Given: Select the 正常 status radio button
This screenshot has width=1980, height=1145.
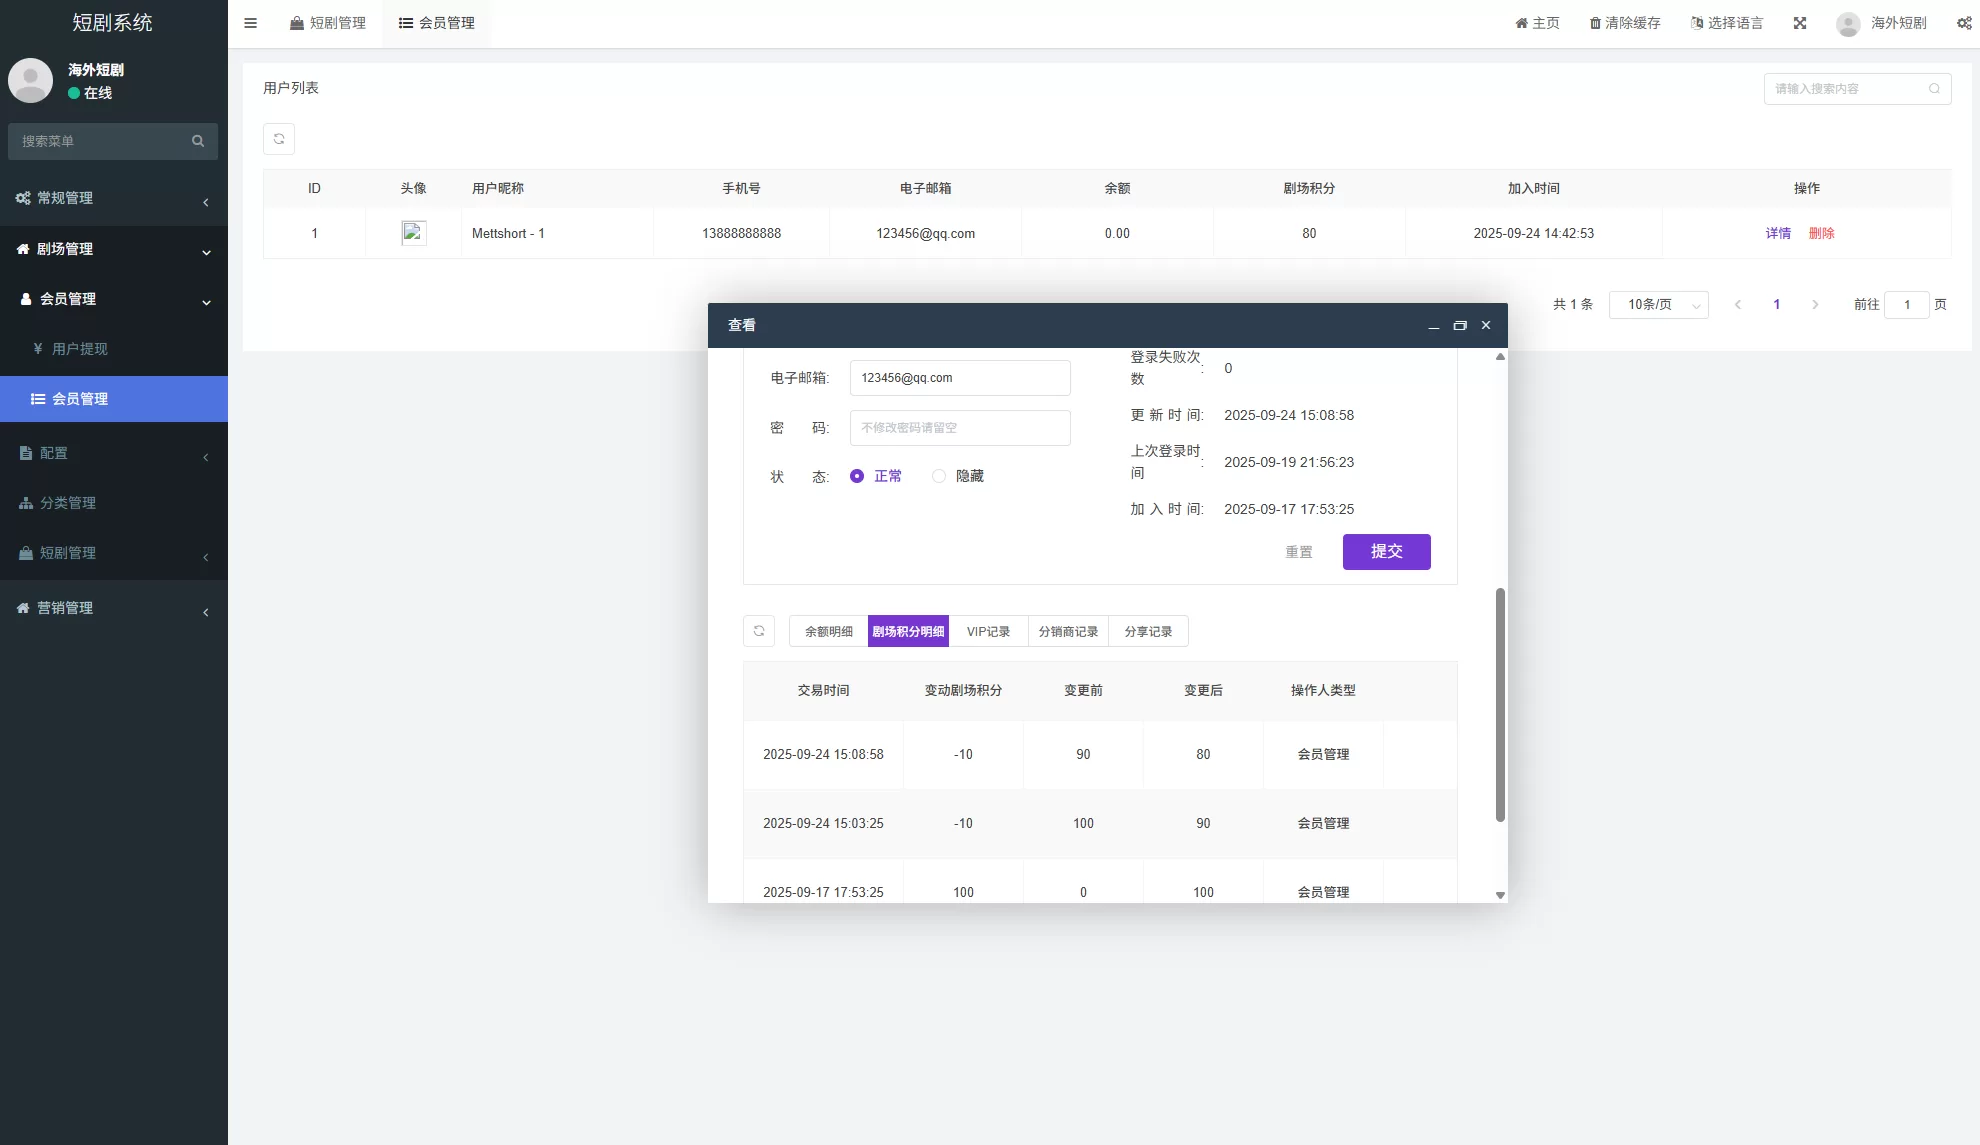Looking at the screenshot, I should [857, 476].
